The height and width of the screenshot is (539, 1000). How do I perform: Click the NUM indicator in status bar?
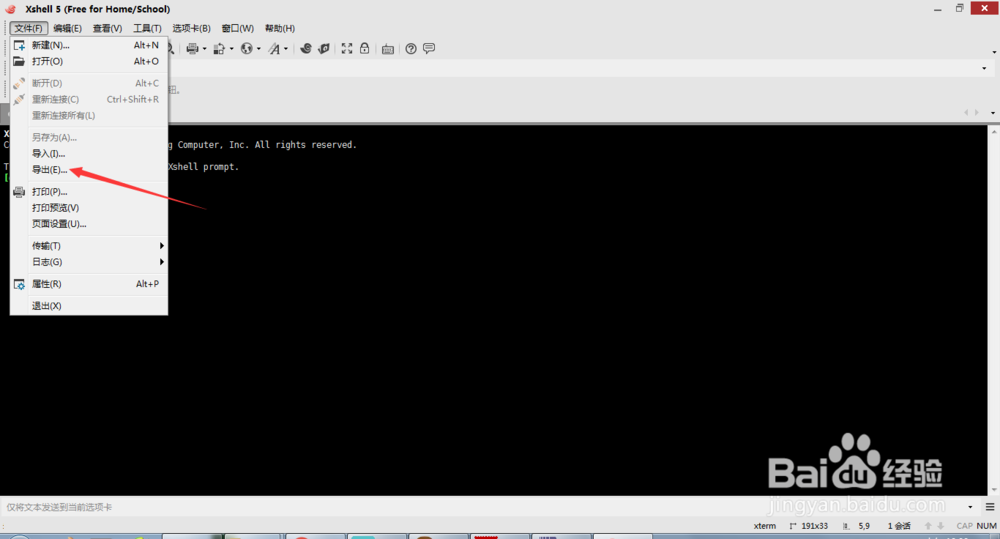point(986,526)
